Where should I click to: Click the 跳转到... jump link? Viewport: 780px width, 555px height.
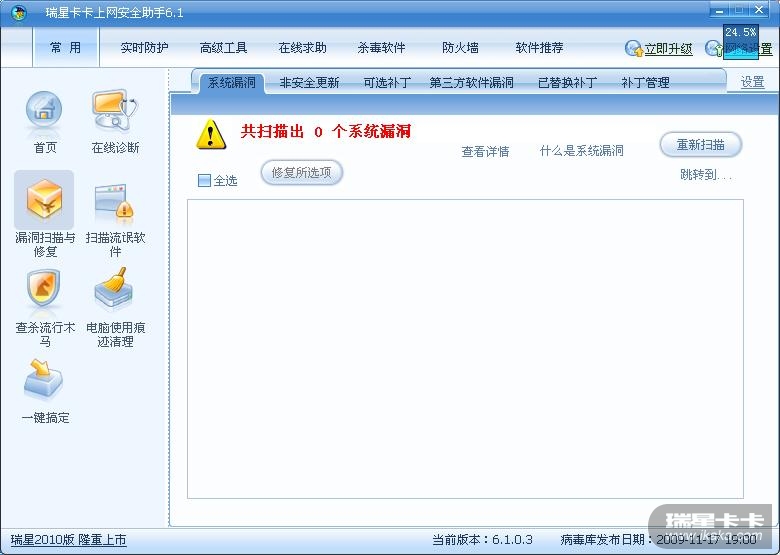point(706,175)
